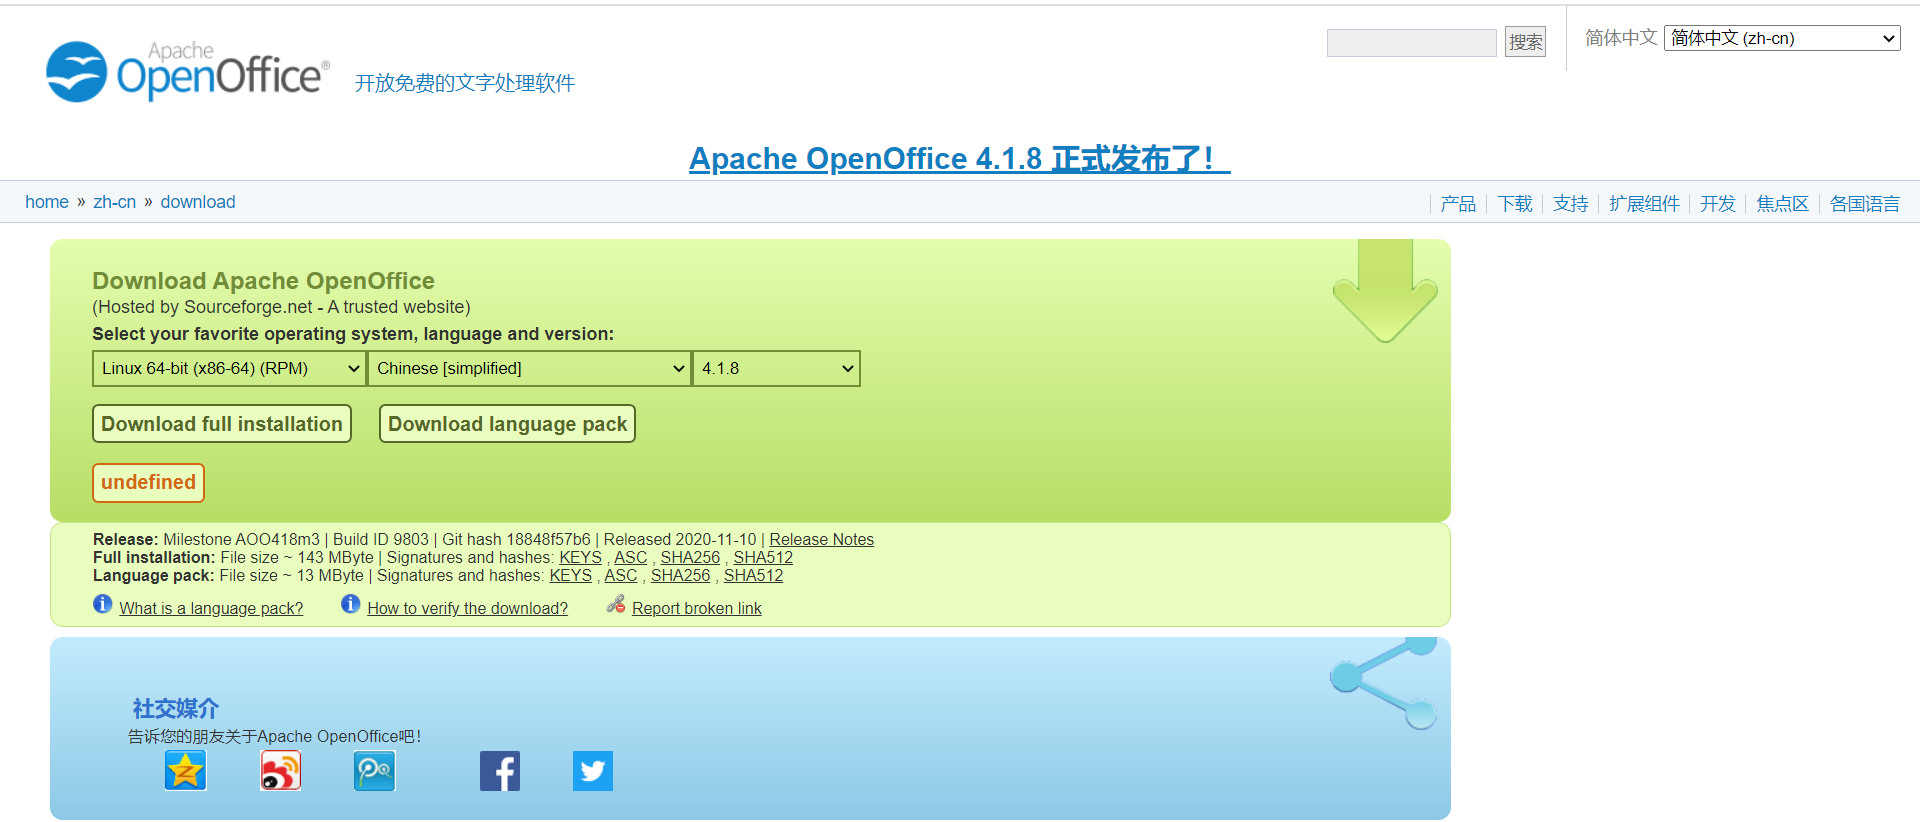Open the site language selector 简体中文 (zh-cn)
Screen dimensions: 1920x822
tap(1782, 38)
